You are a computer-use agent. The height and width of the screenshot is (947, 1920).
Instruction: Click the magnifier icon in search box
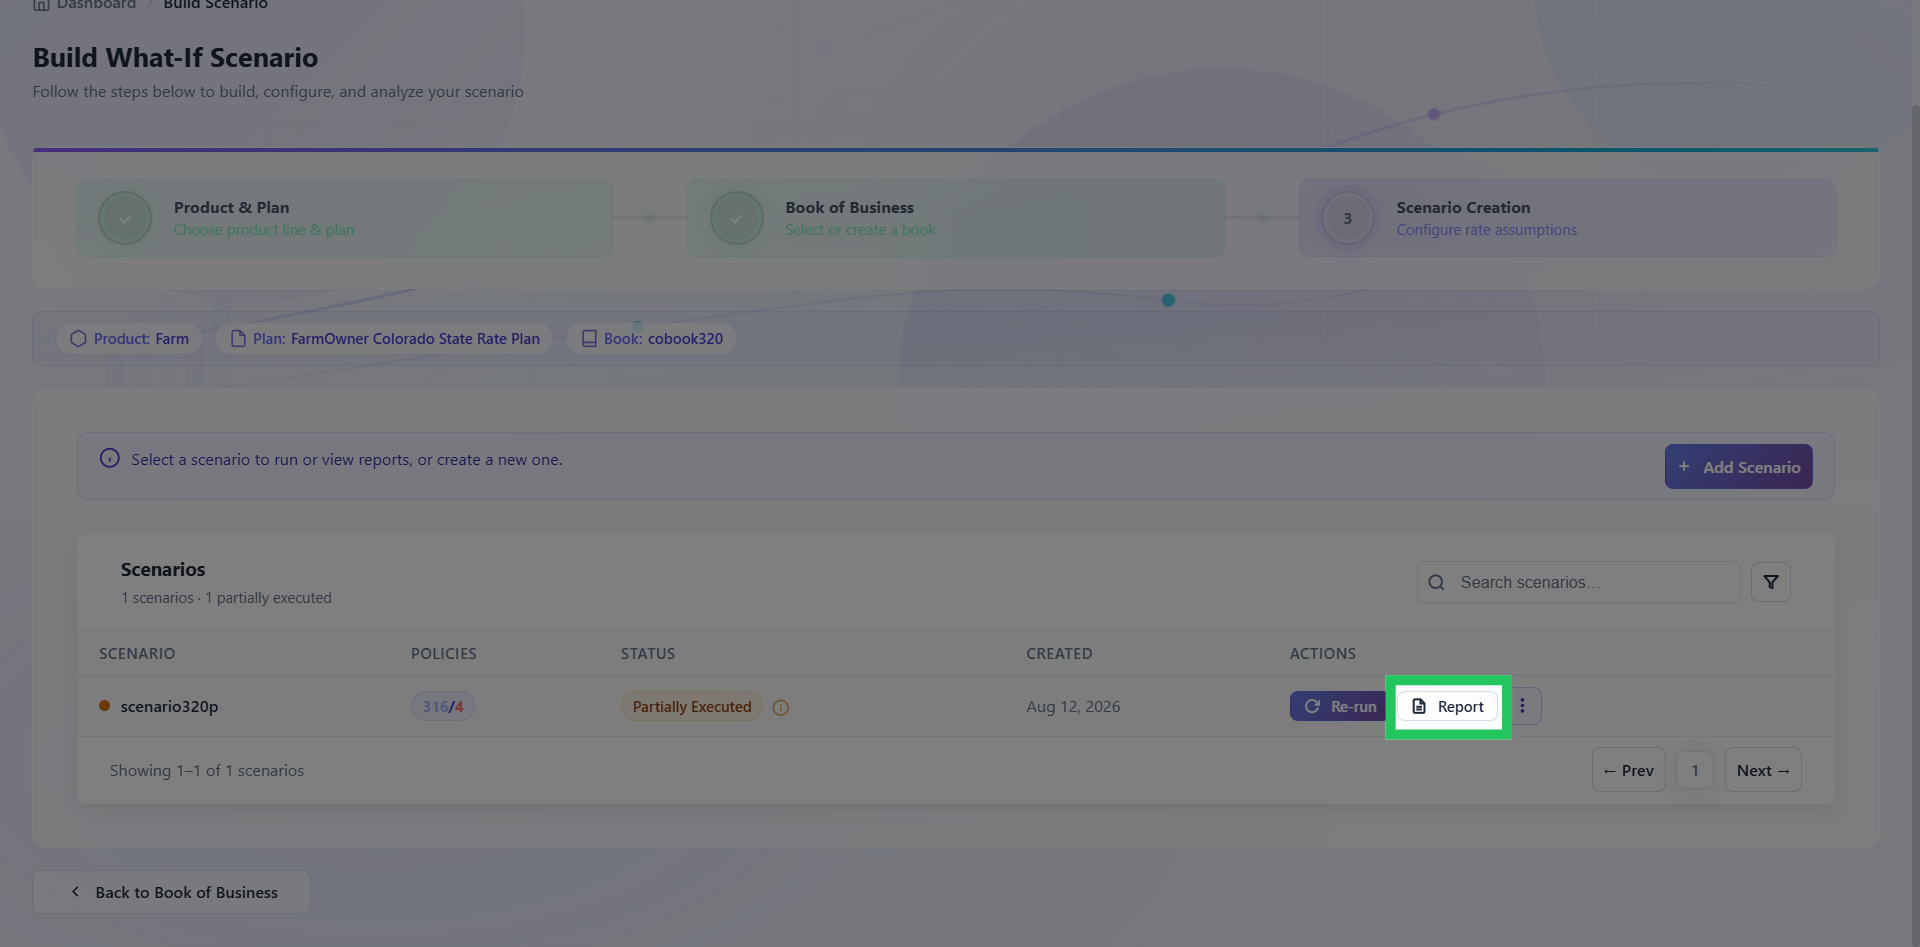(1436, 582)
